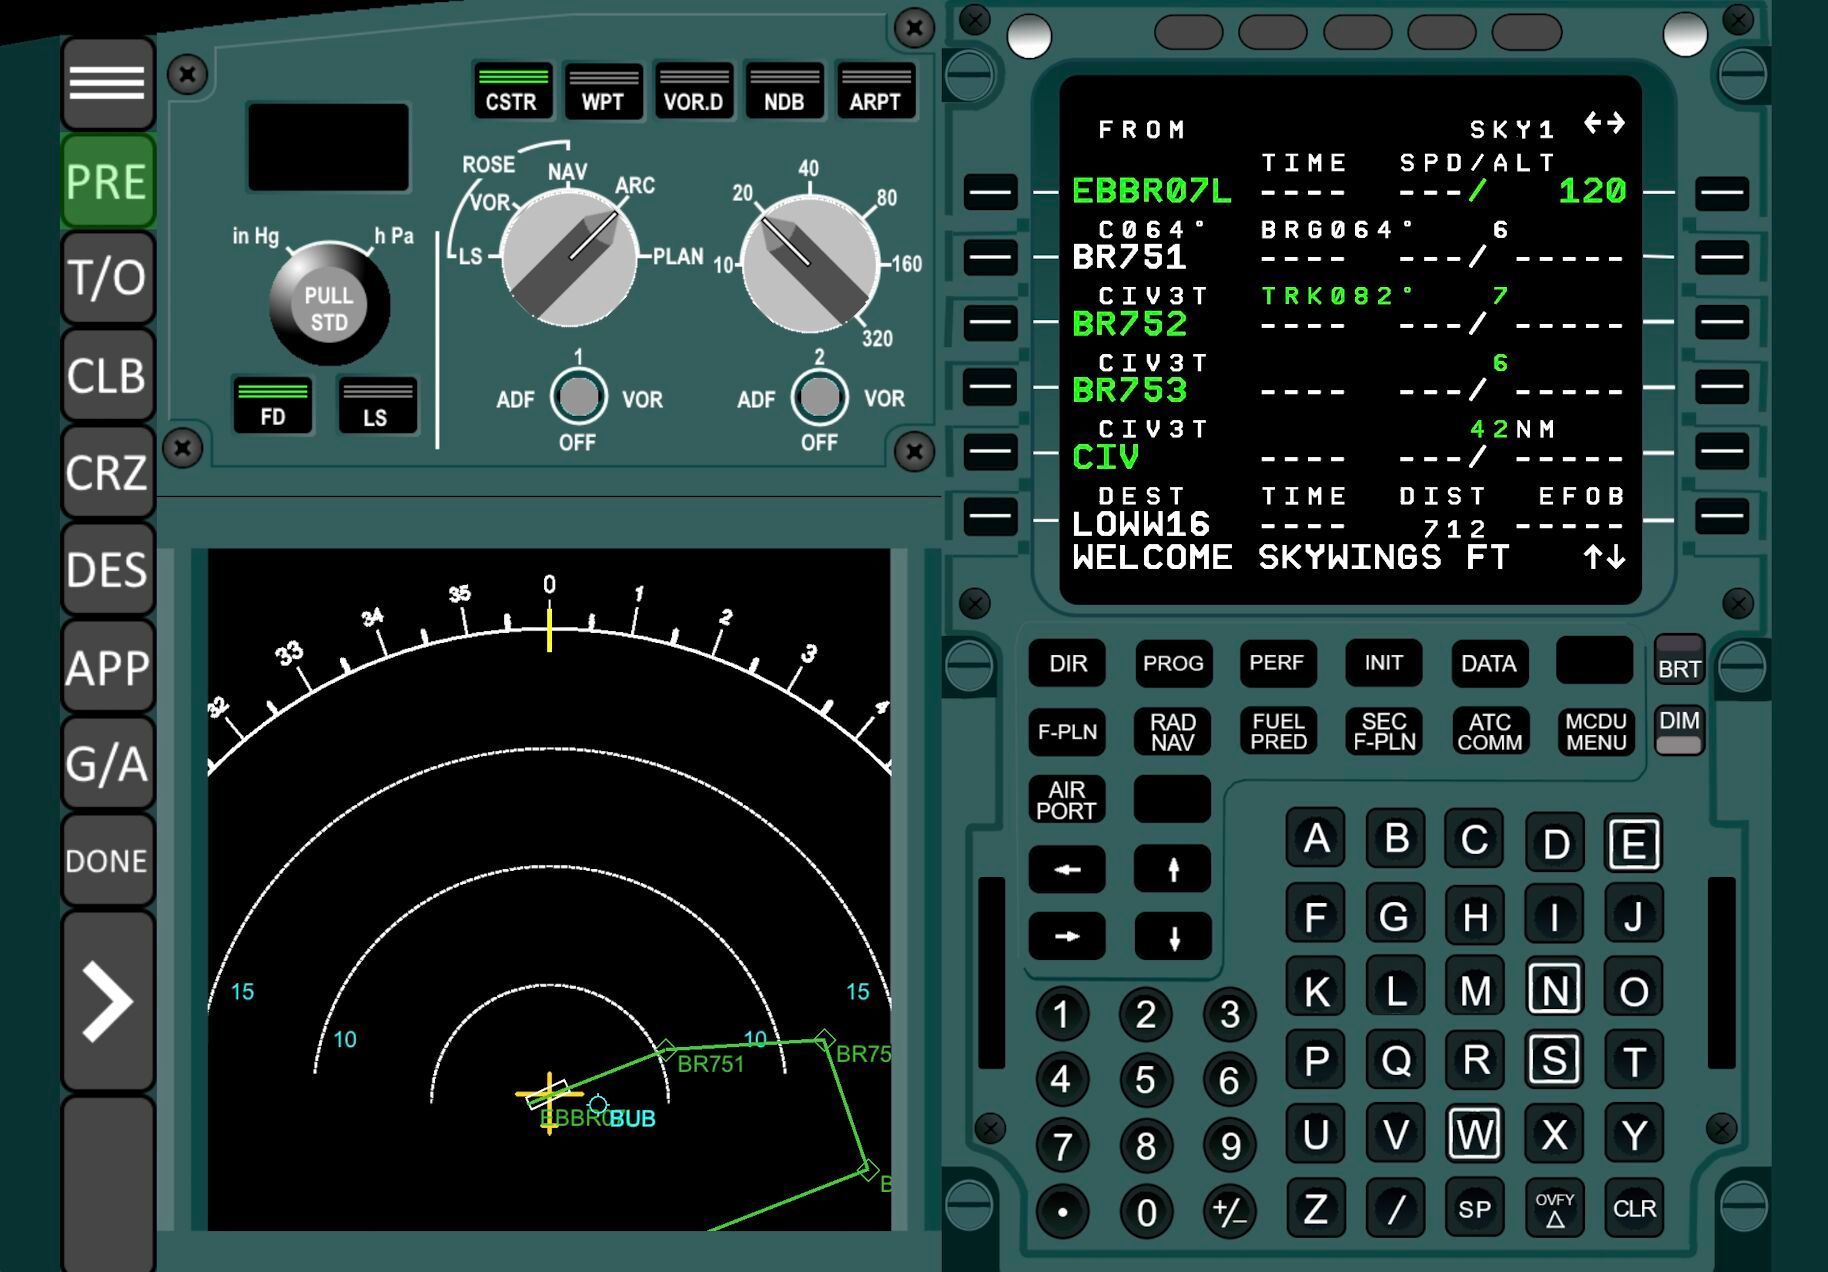
Task: Click the ND range selector knob
Action: tap(810, 264)
